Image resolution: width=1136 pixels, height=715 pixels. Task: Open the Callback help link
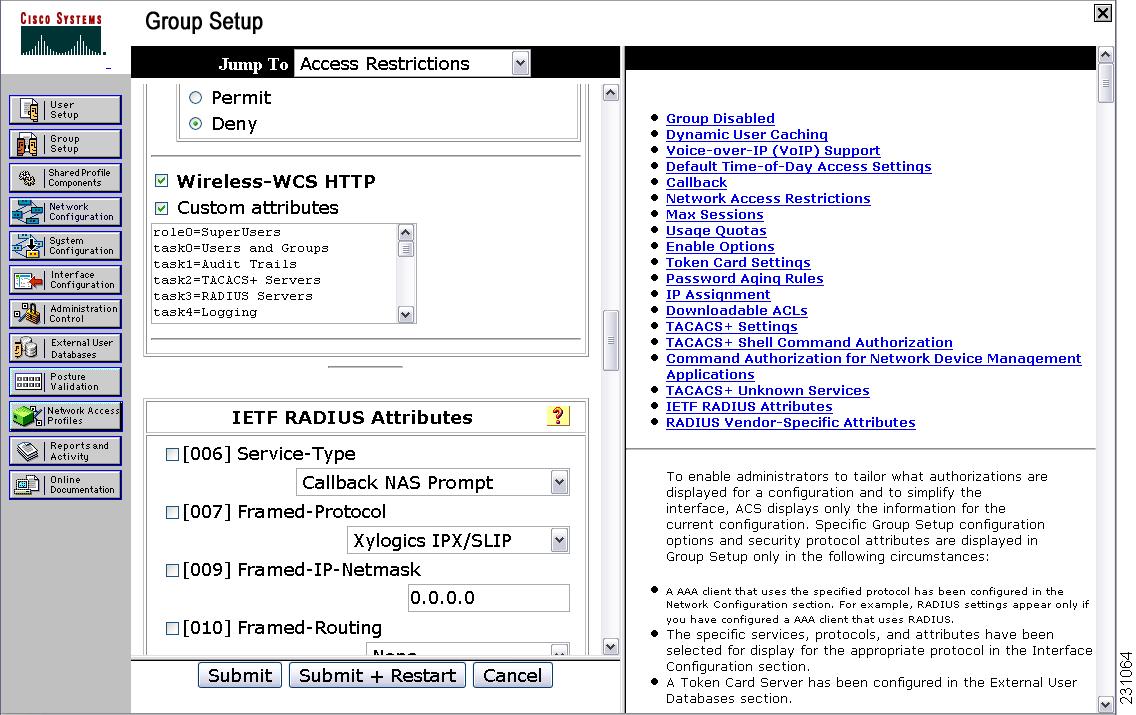[696, 183]
